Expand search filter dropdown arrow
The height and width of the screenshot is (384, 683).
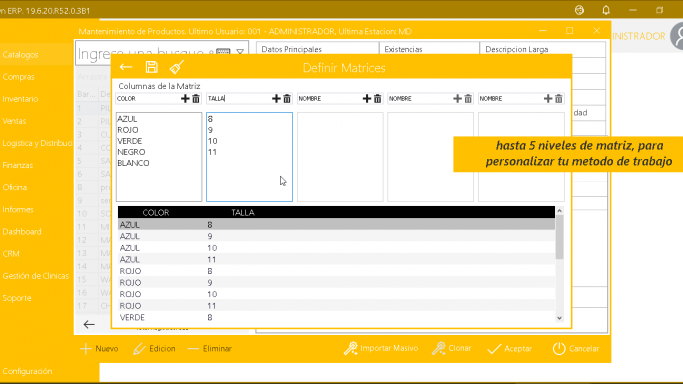[240, 52]
